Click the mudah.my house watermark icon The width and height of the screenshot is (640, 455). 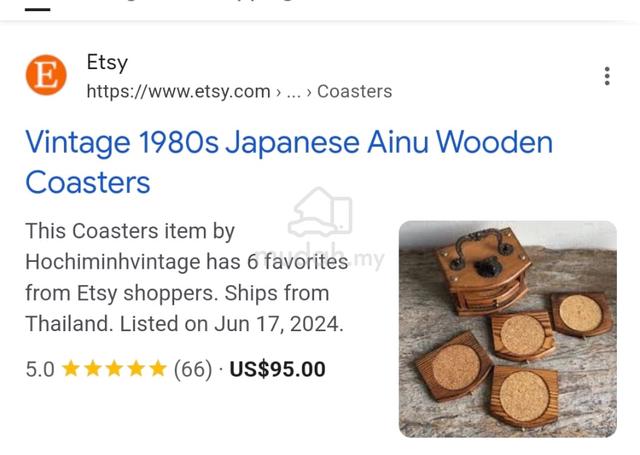(x=320, y=212)
